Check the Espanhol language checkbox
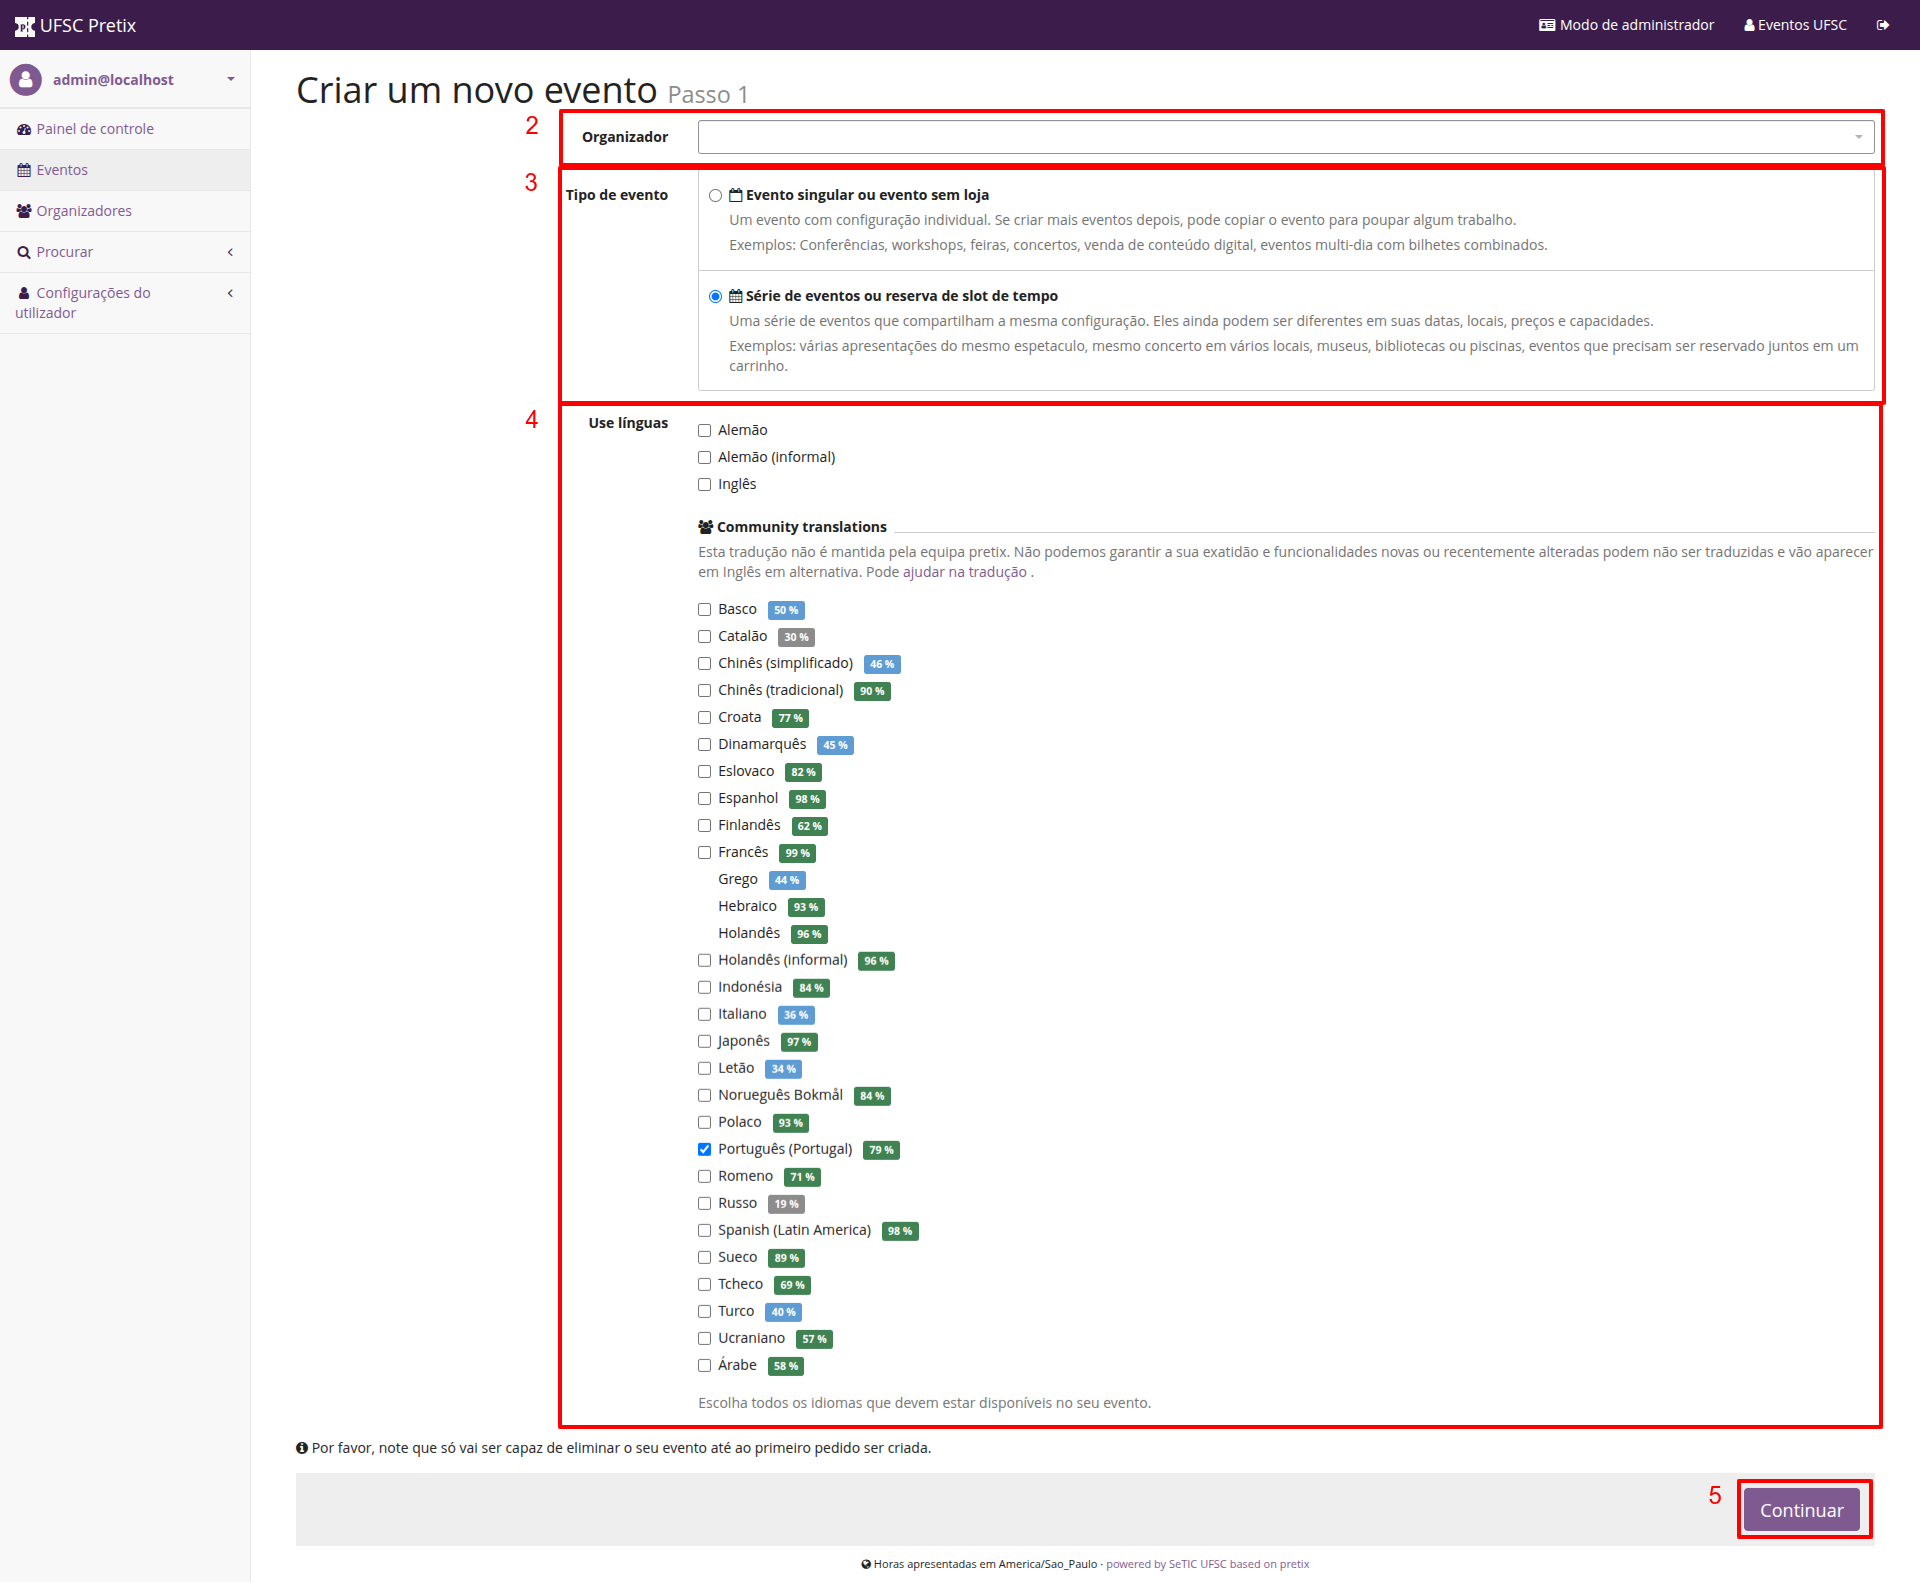Screen dimensions: 1920x1582 point(704,799)
